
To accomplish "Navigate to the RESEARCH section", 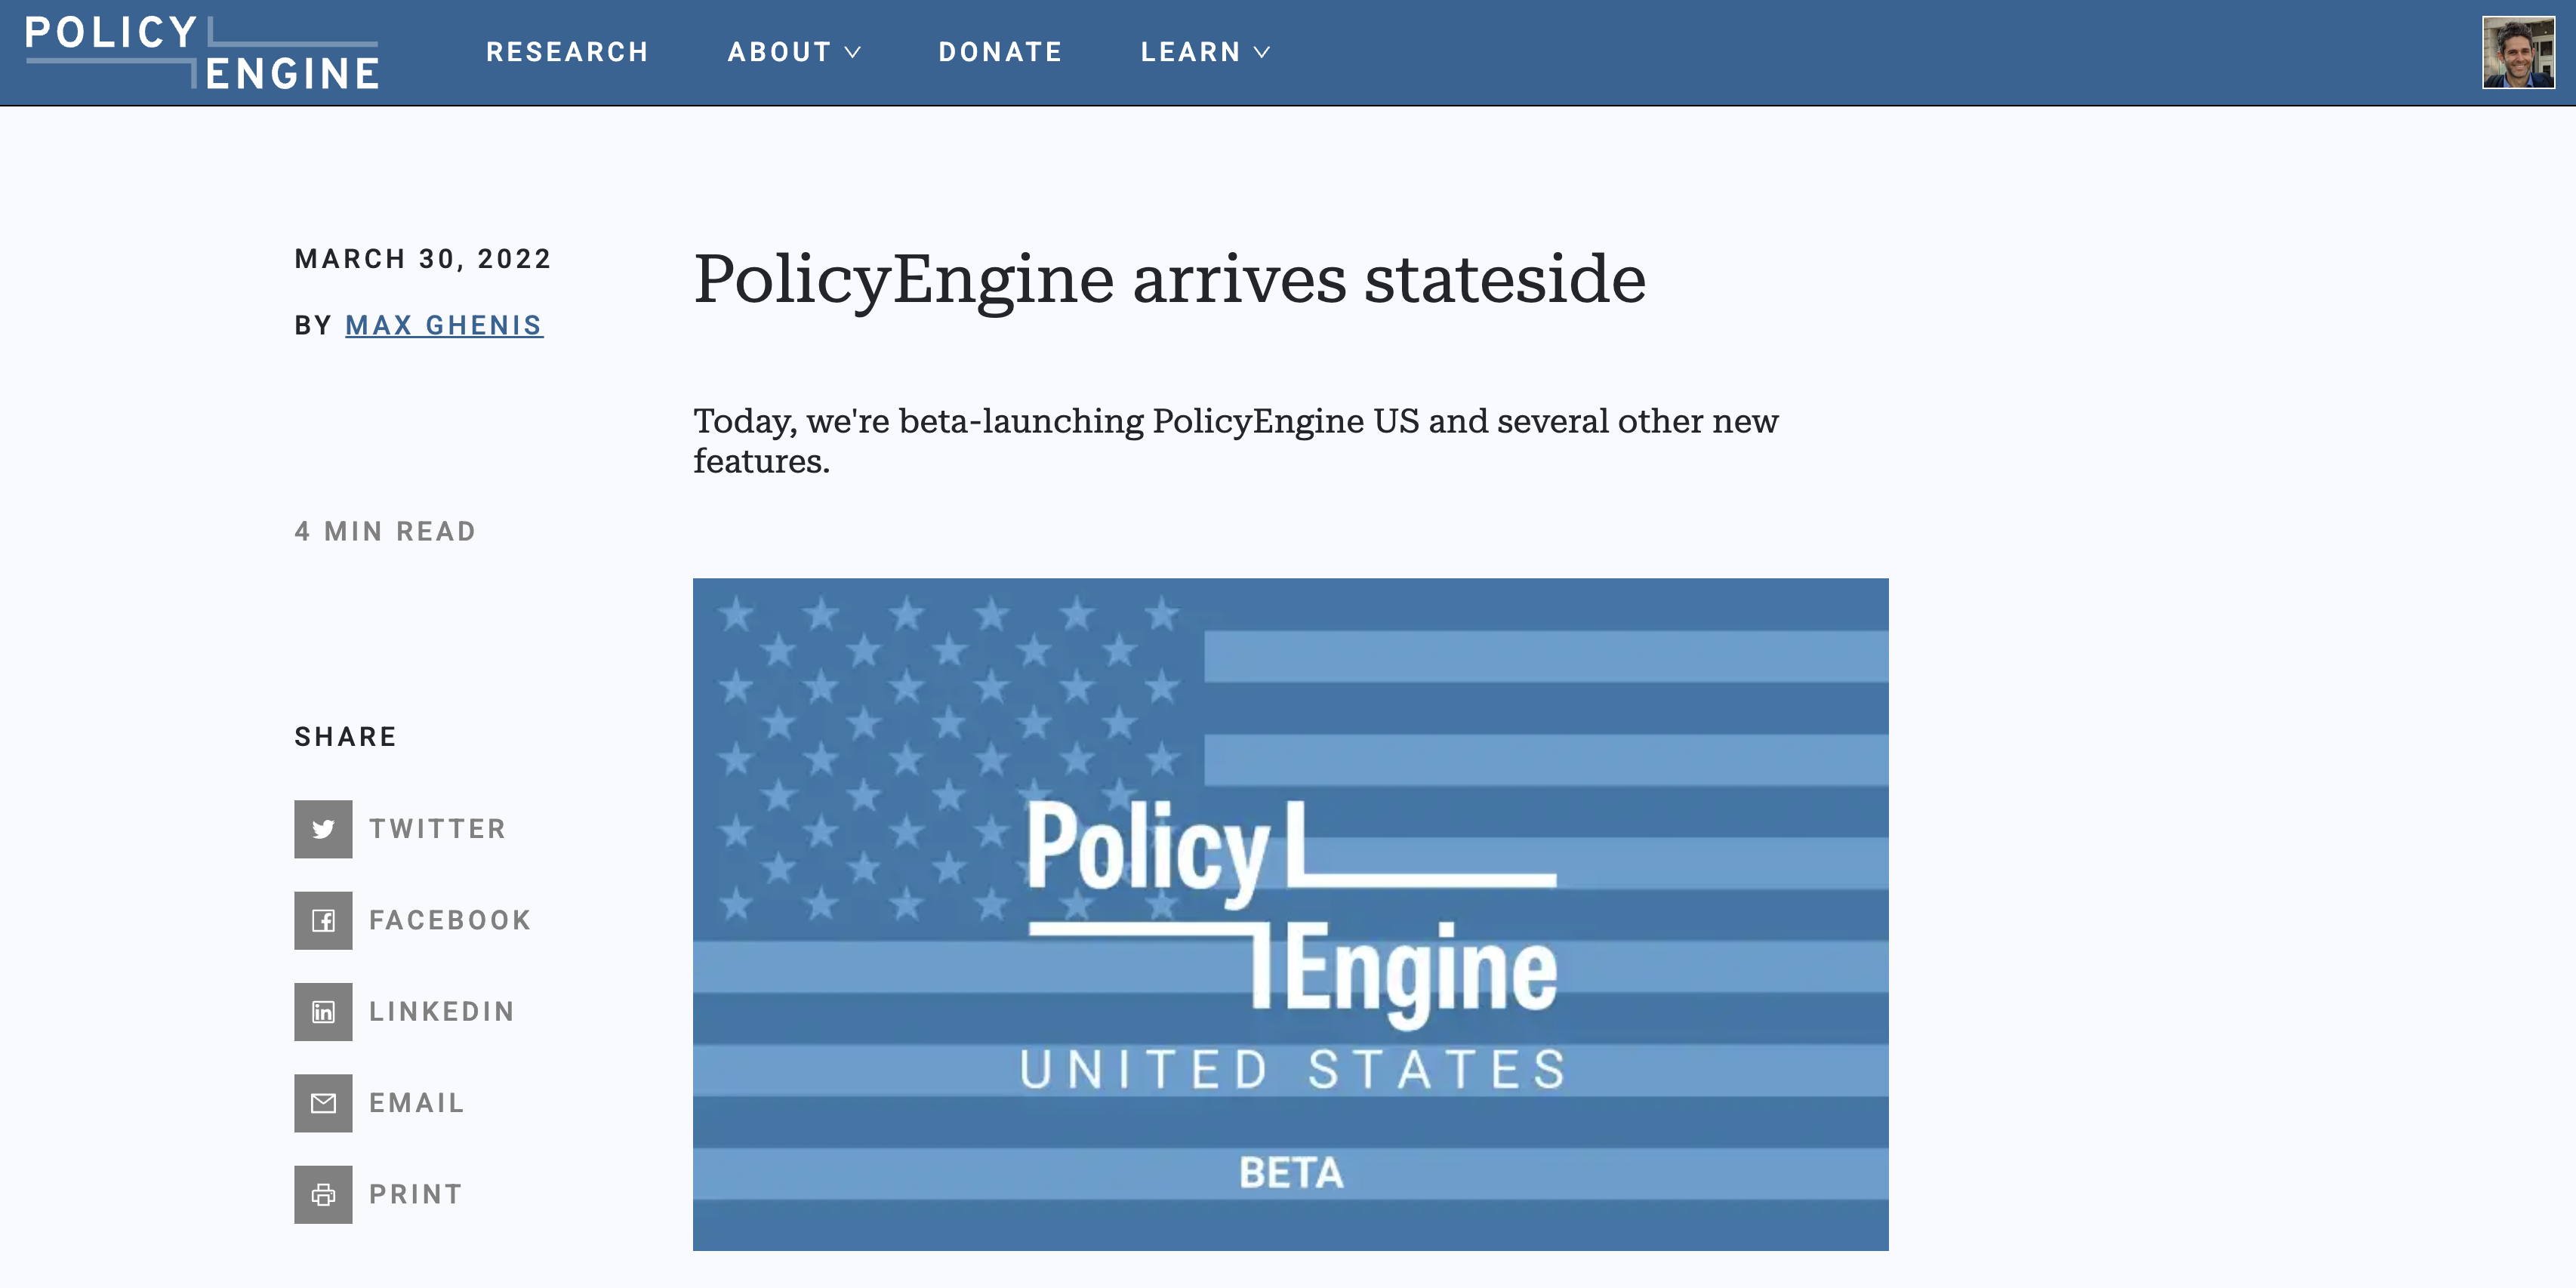I will 567,52.
